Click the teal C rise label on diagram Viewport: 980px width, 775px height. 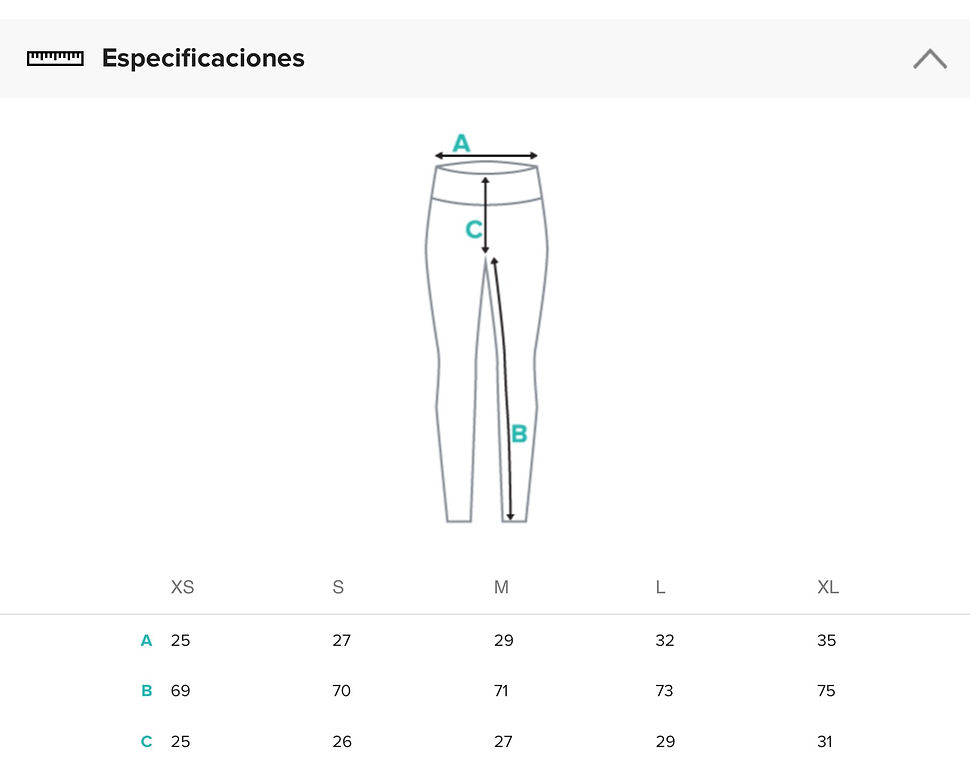474,229
